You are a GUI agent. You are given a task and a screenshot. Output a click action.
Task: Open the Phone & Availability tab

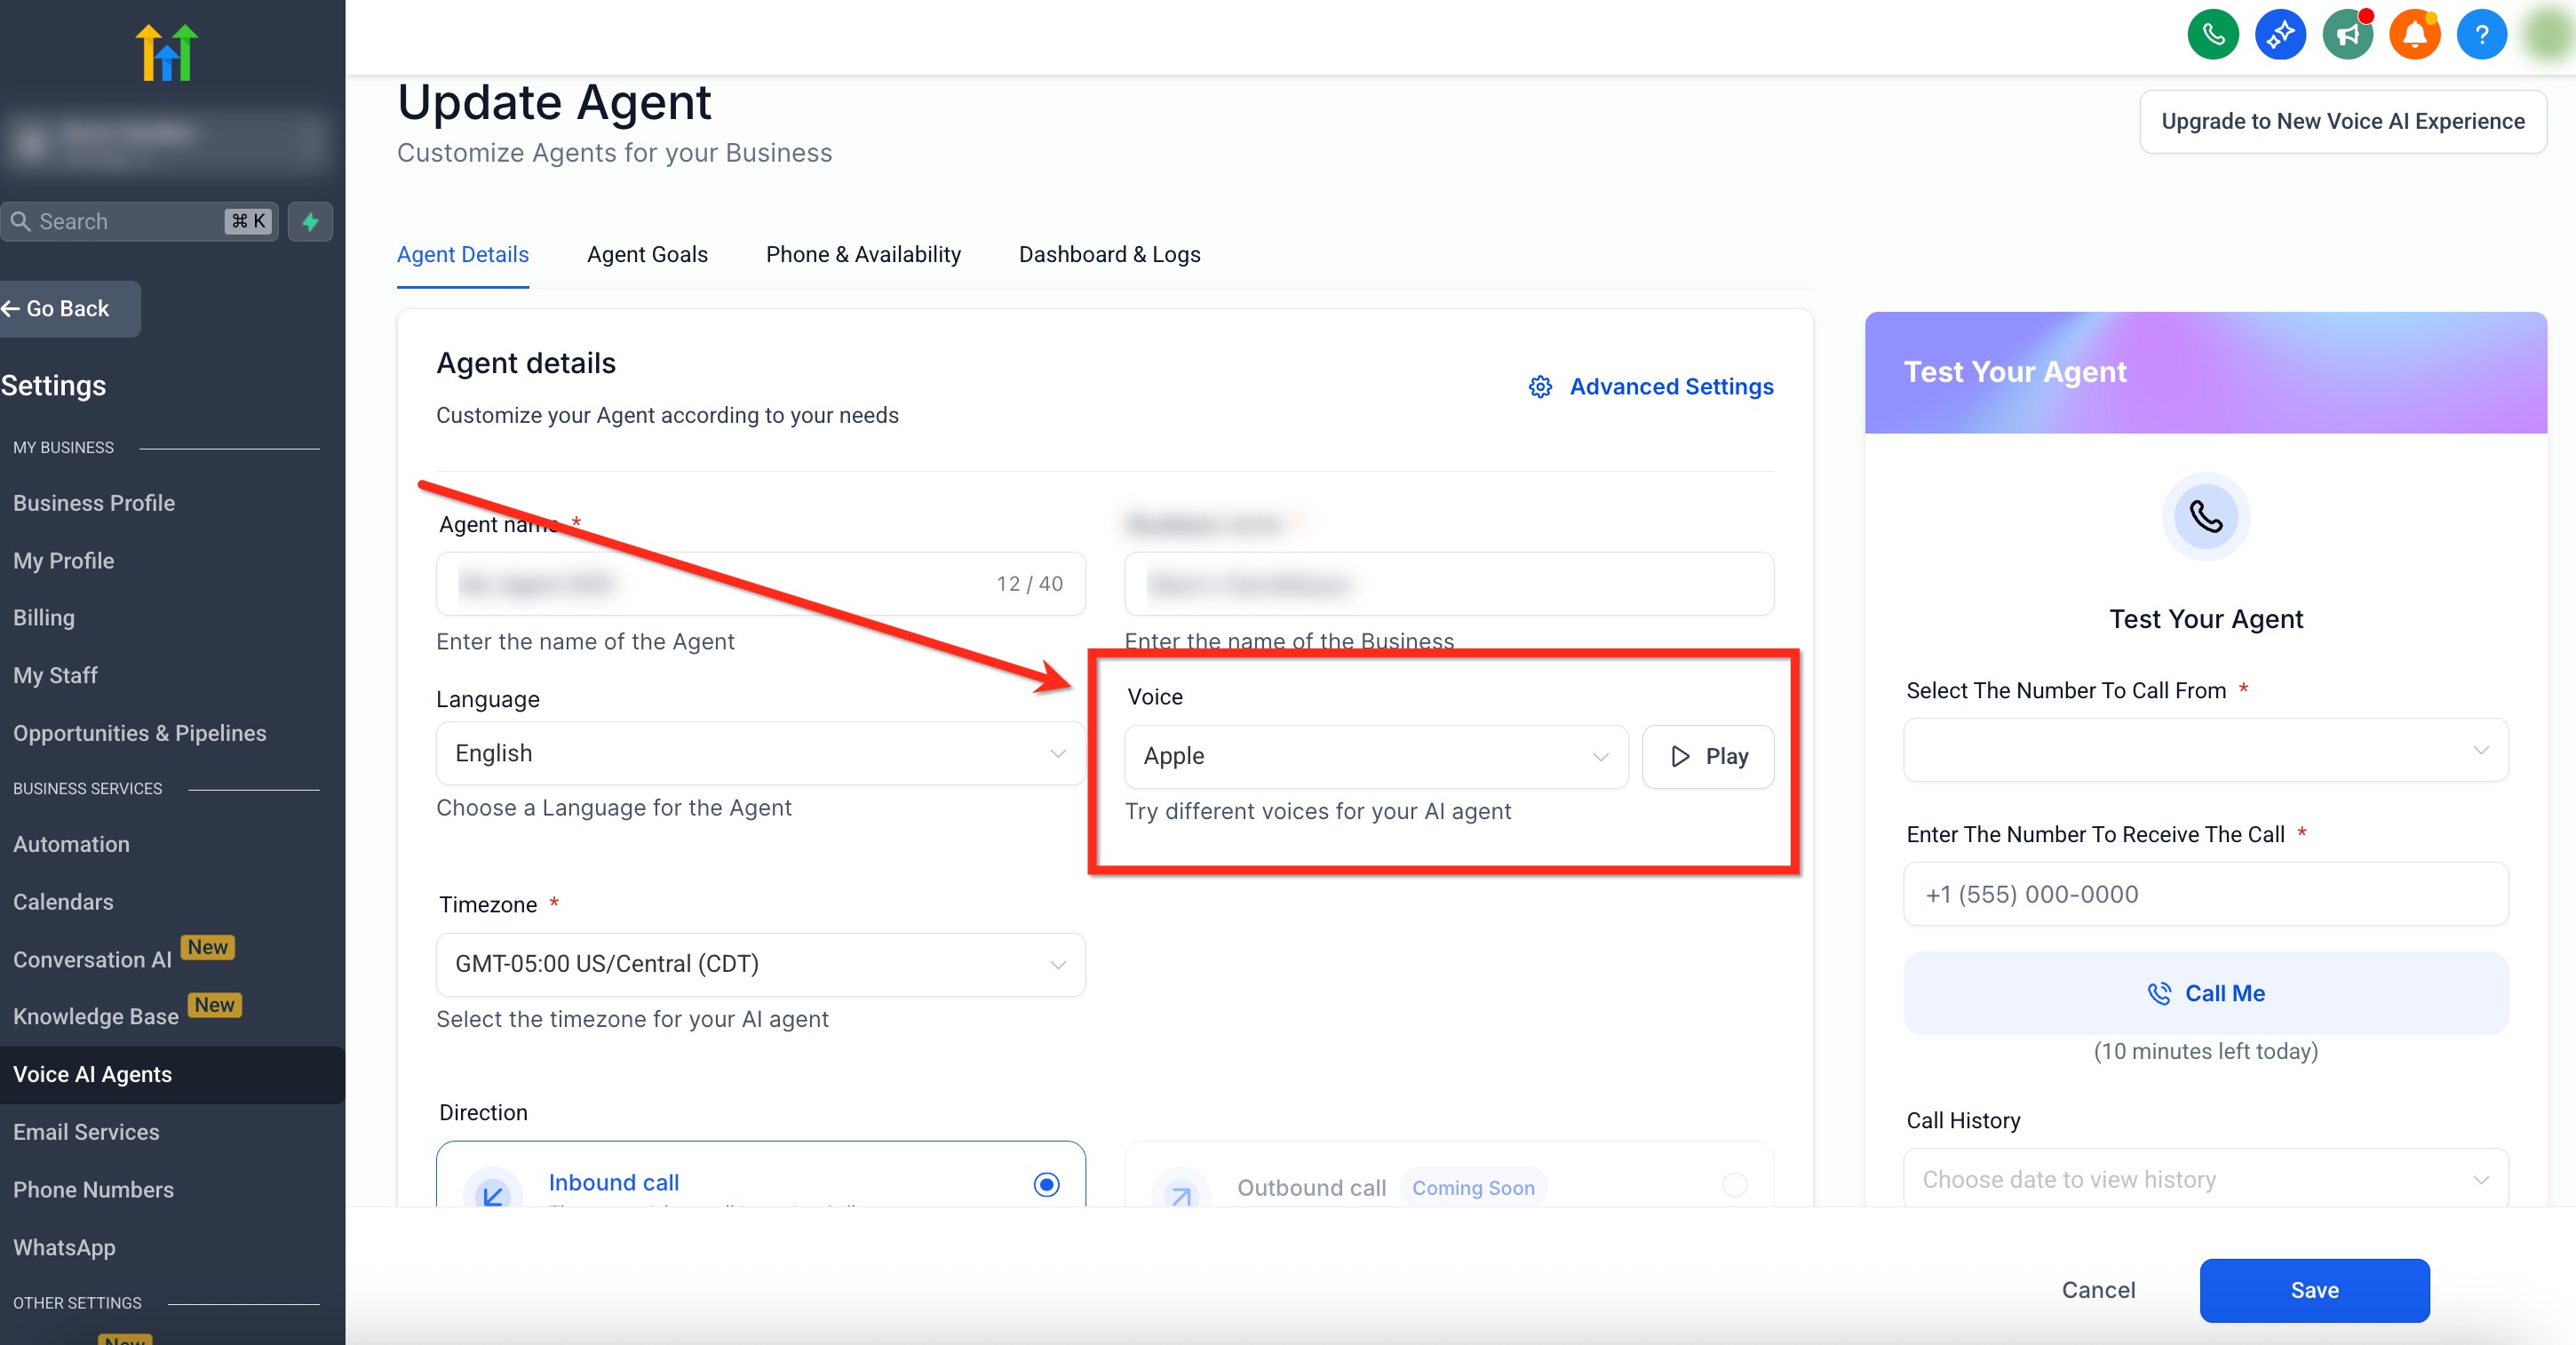pyautogui.click(x=862, y=254)
